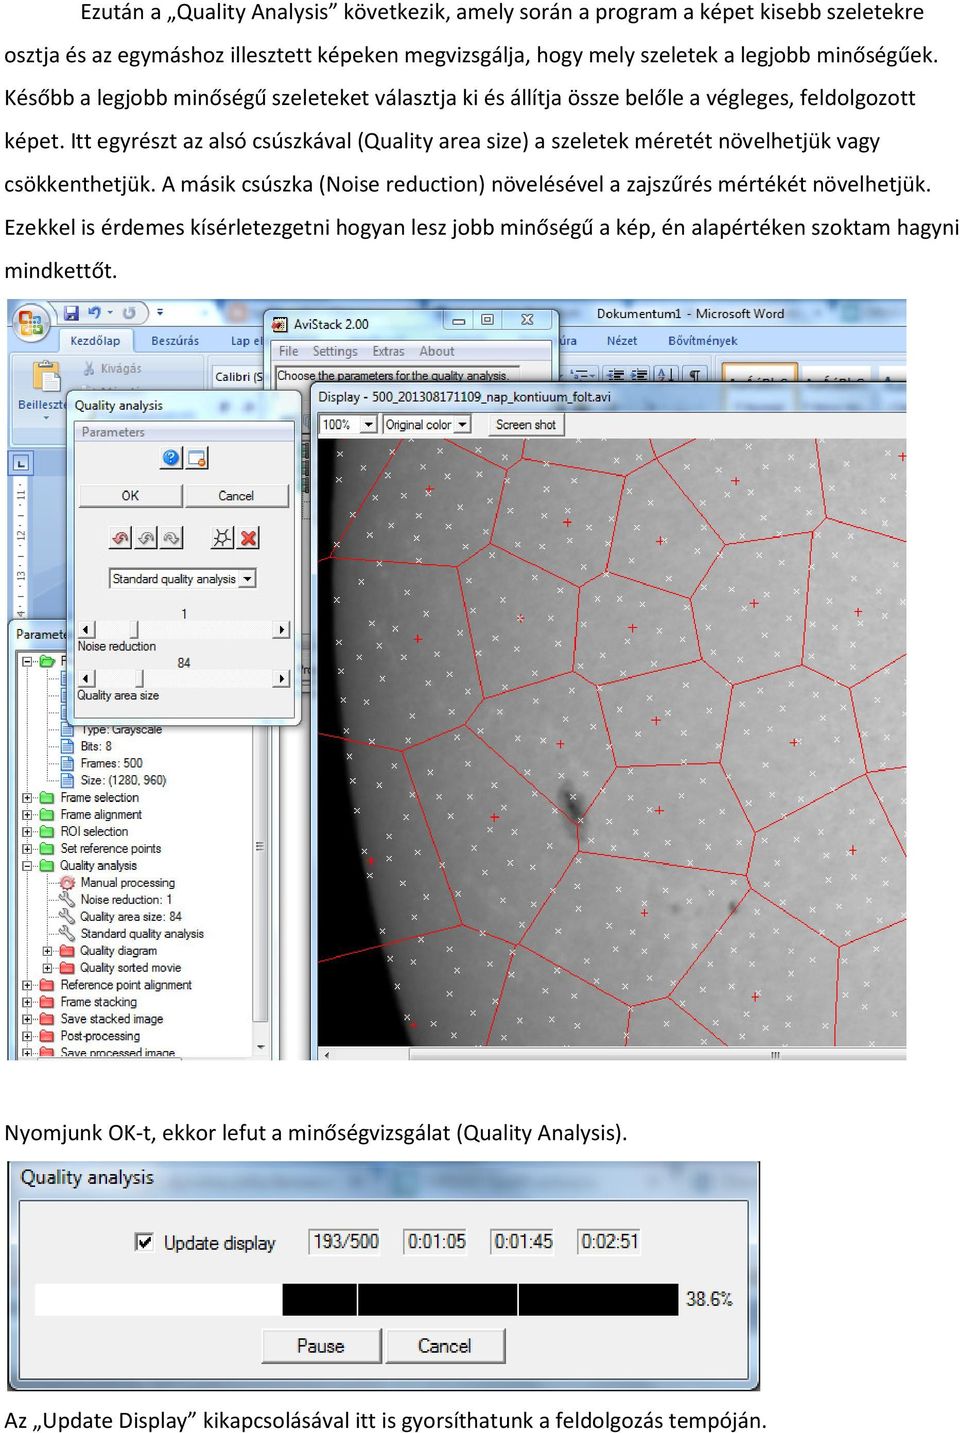Click the red Frame stacking folder icon

pos(47,1002)
